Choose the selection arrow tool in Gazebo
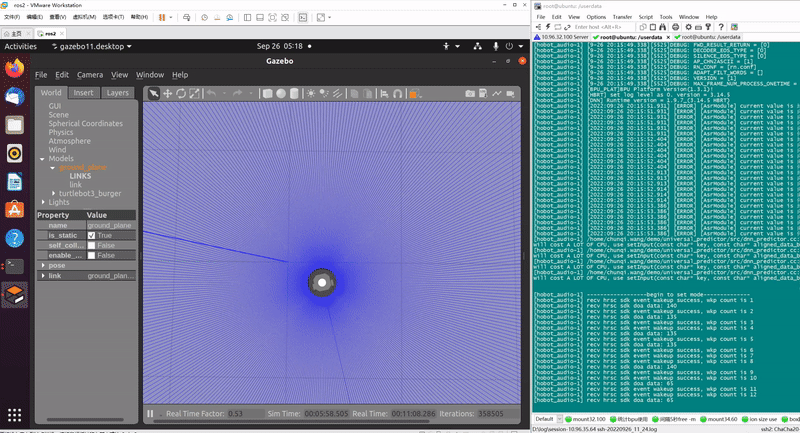800x433 pixels. [154, 93]
